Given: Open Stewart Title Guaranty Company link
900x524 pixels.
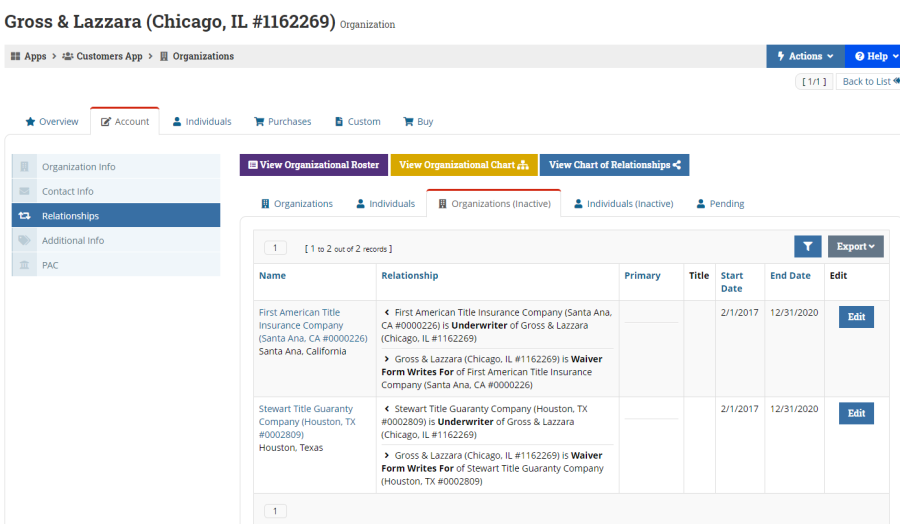Looking at the screenshot, I should [x=307, y=422].
